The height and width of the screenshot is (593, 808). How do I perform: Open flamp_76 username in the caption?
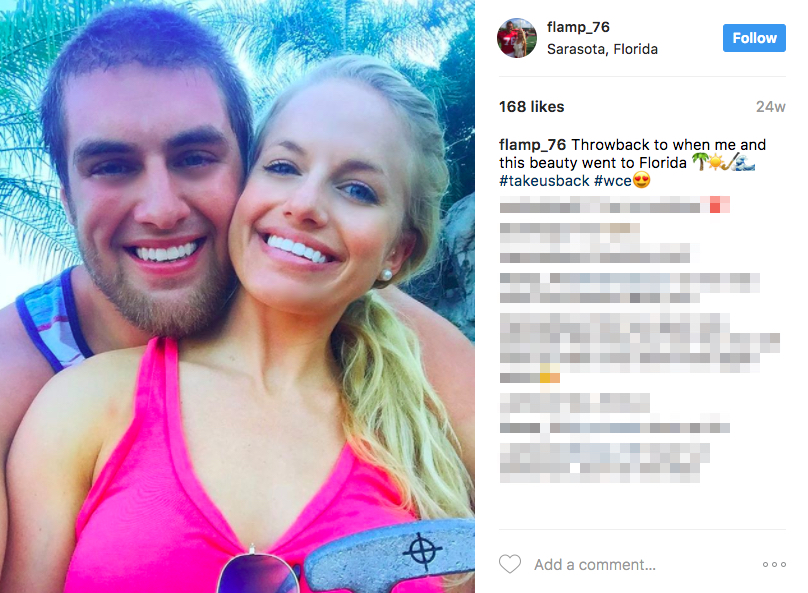[x=532, y=145]
